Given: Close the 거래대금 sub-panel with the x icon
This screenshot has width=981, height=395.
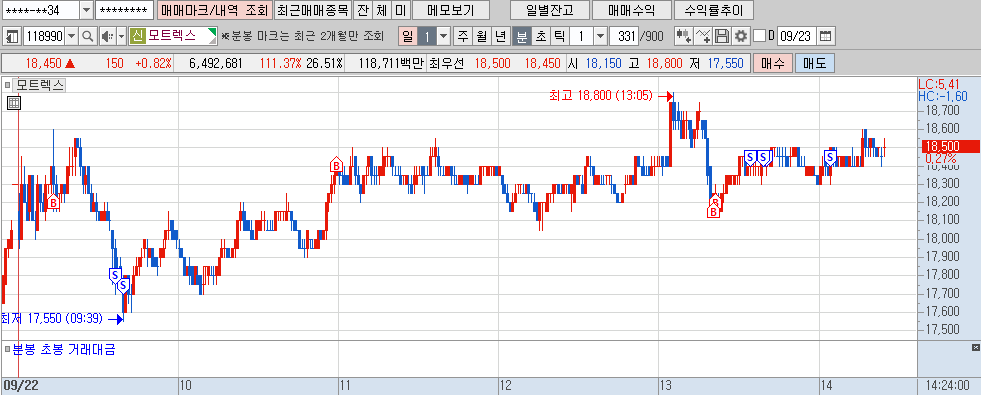Looking at the screenshot, I should tap(975, 347).
